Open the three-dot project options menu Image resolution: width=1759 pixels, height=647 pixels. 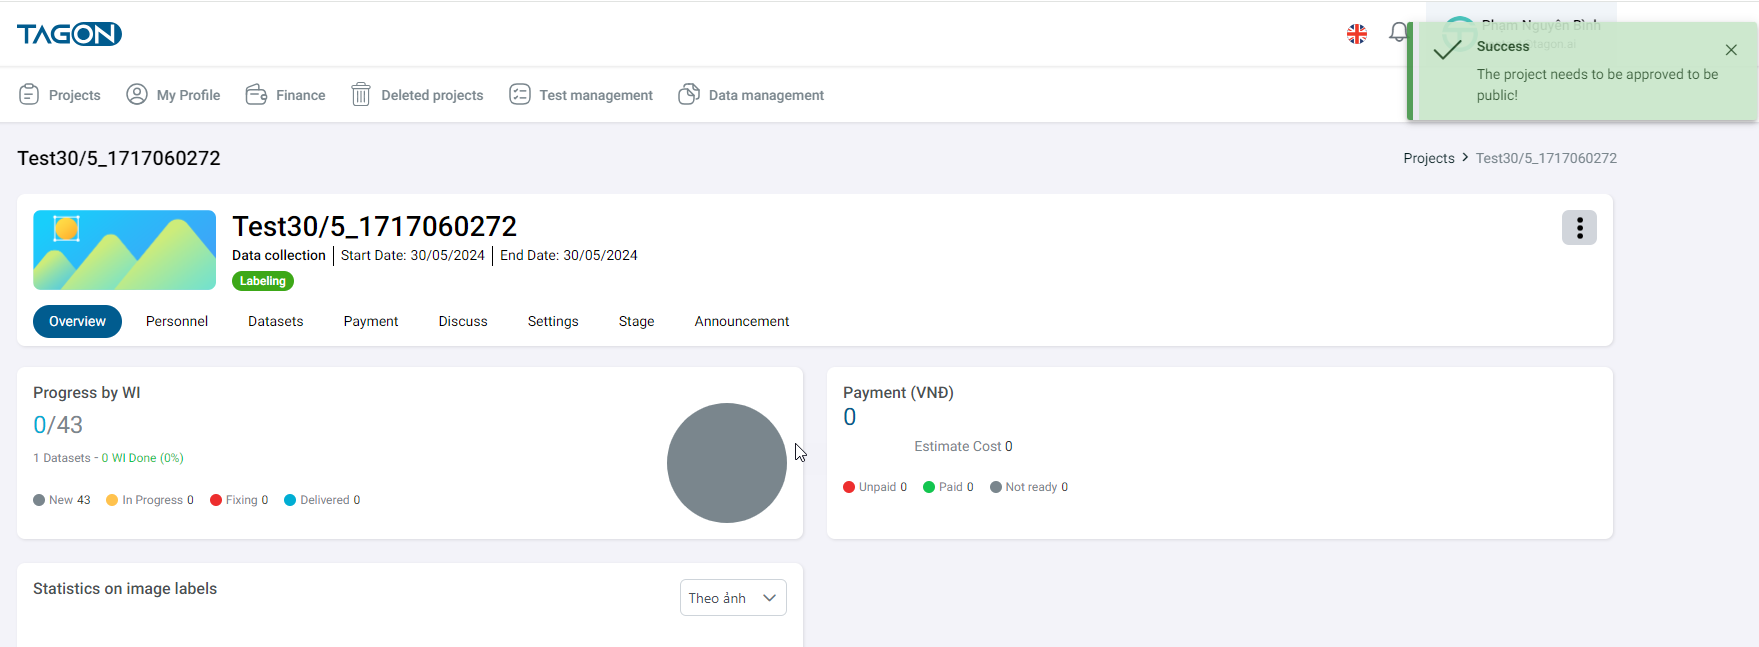tap(1579, 228)
